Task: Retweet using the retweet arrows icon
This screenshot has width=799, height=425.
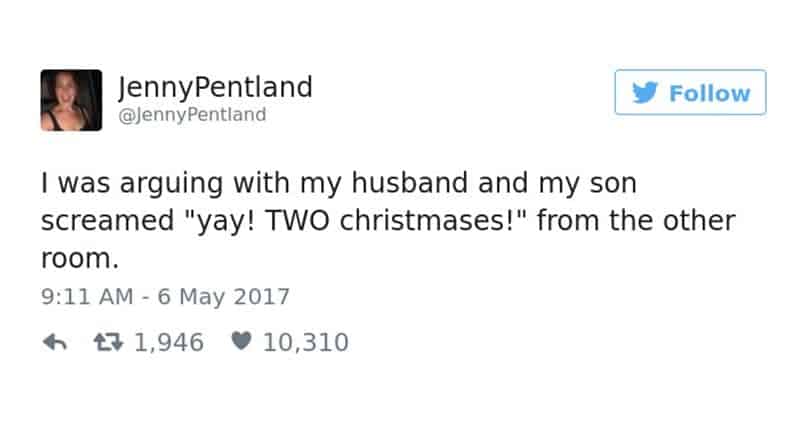Action: pyautogui.click(x=108, y=343)
